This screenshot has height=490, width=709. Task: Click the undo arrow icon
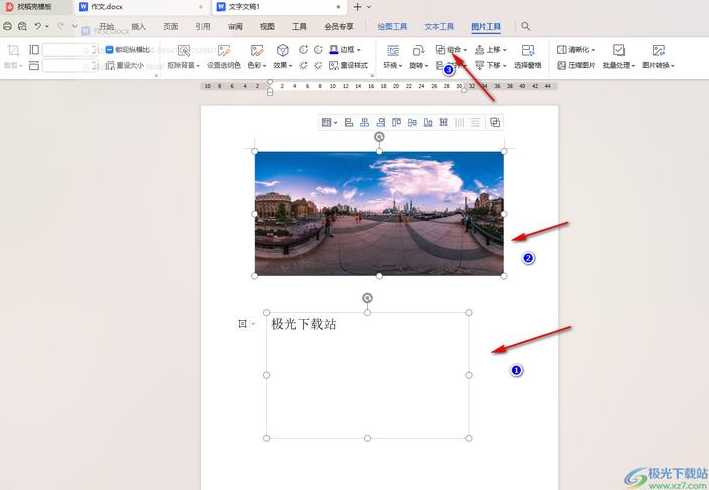coord(38,26)
